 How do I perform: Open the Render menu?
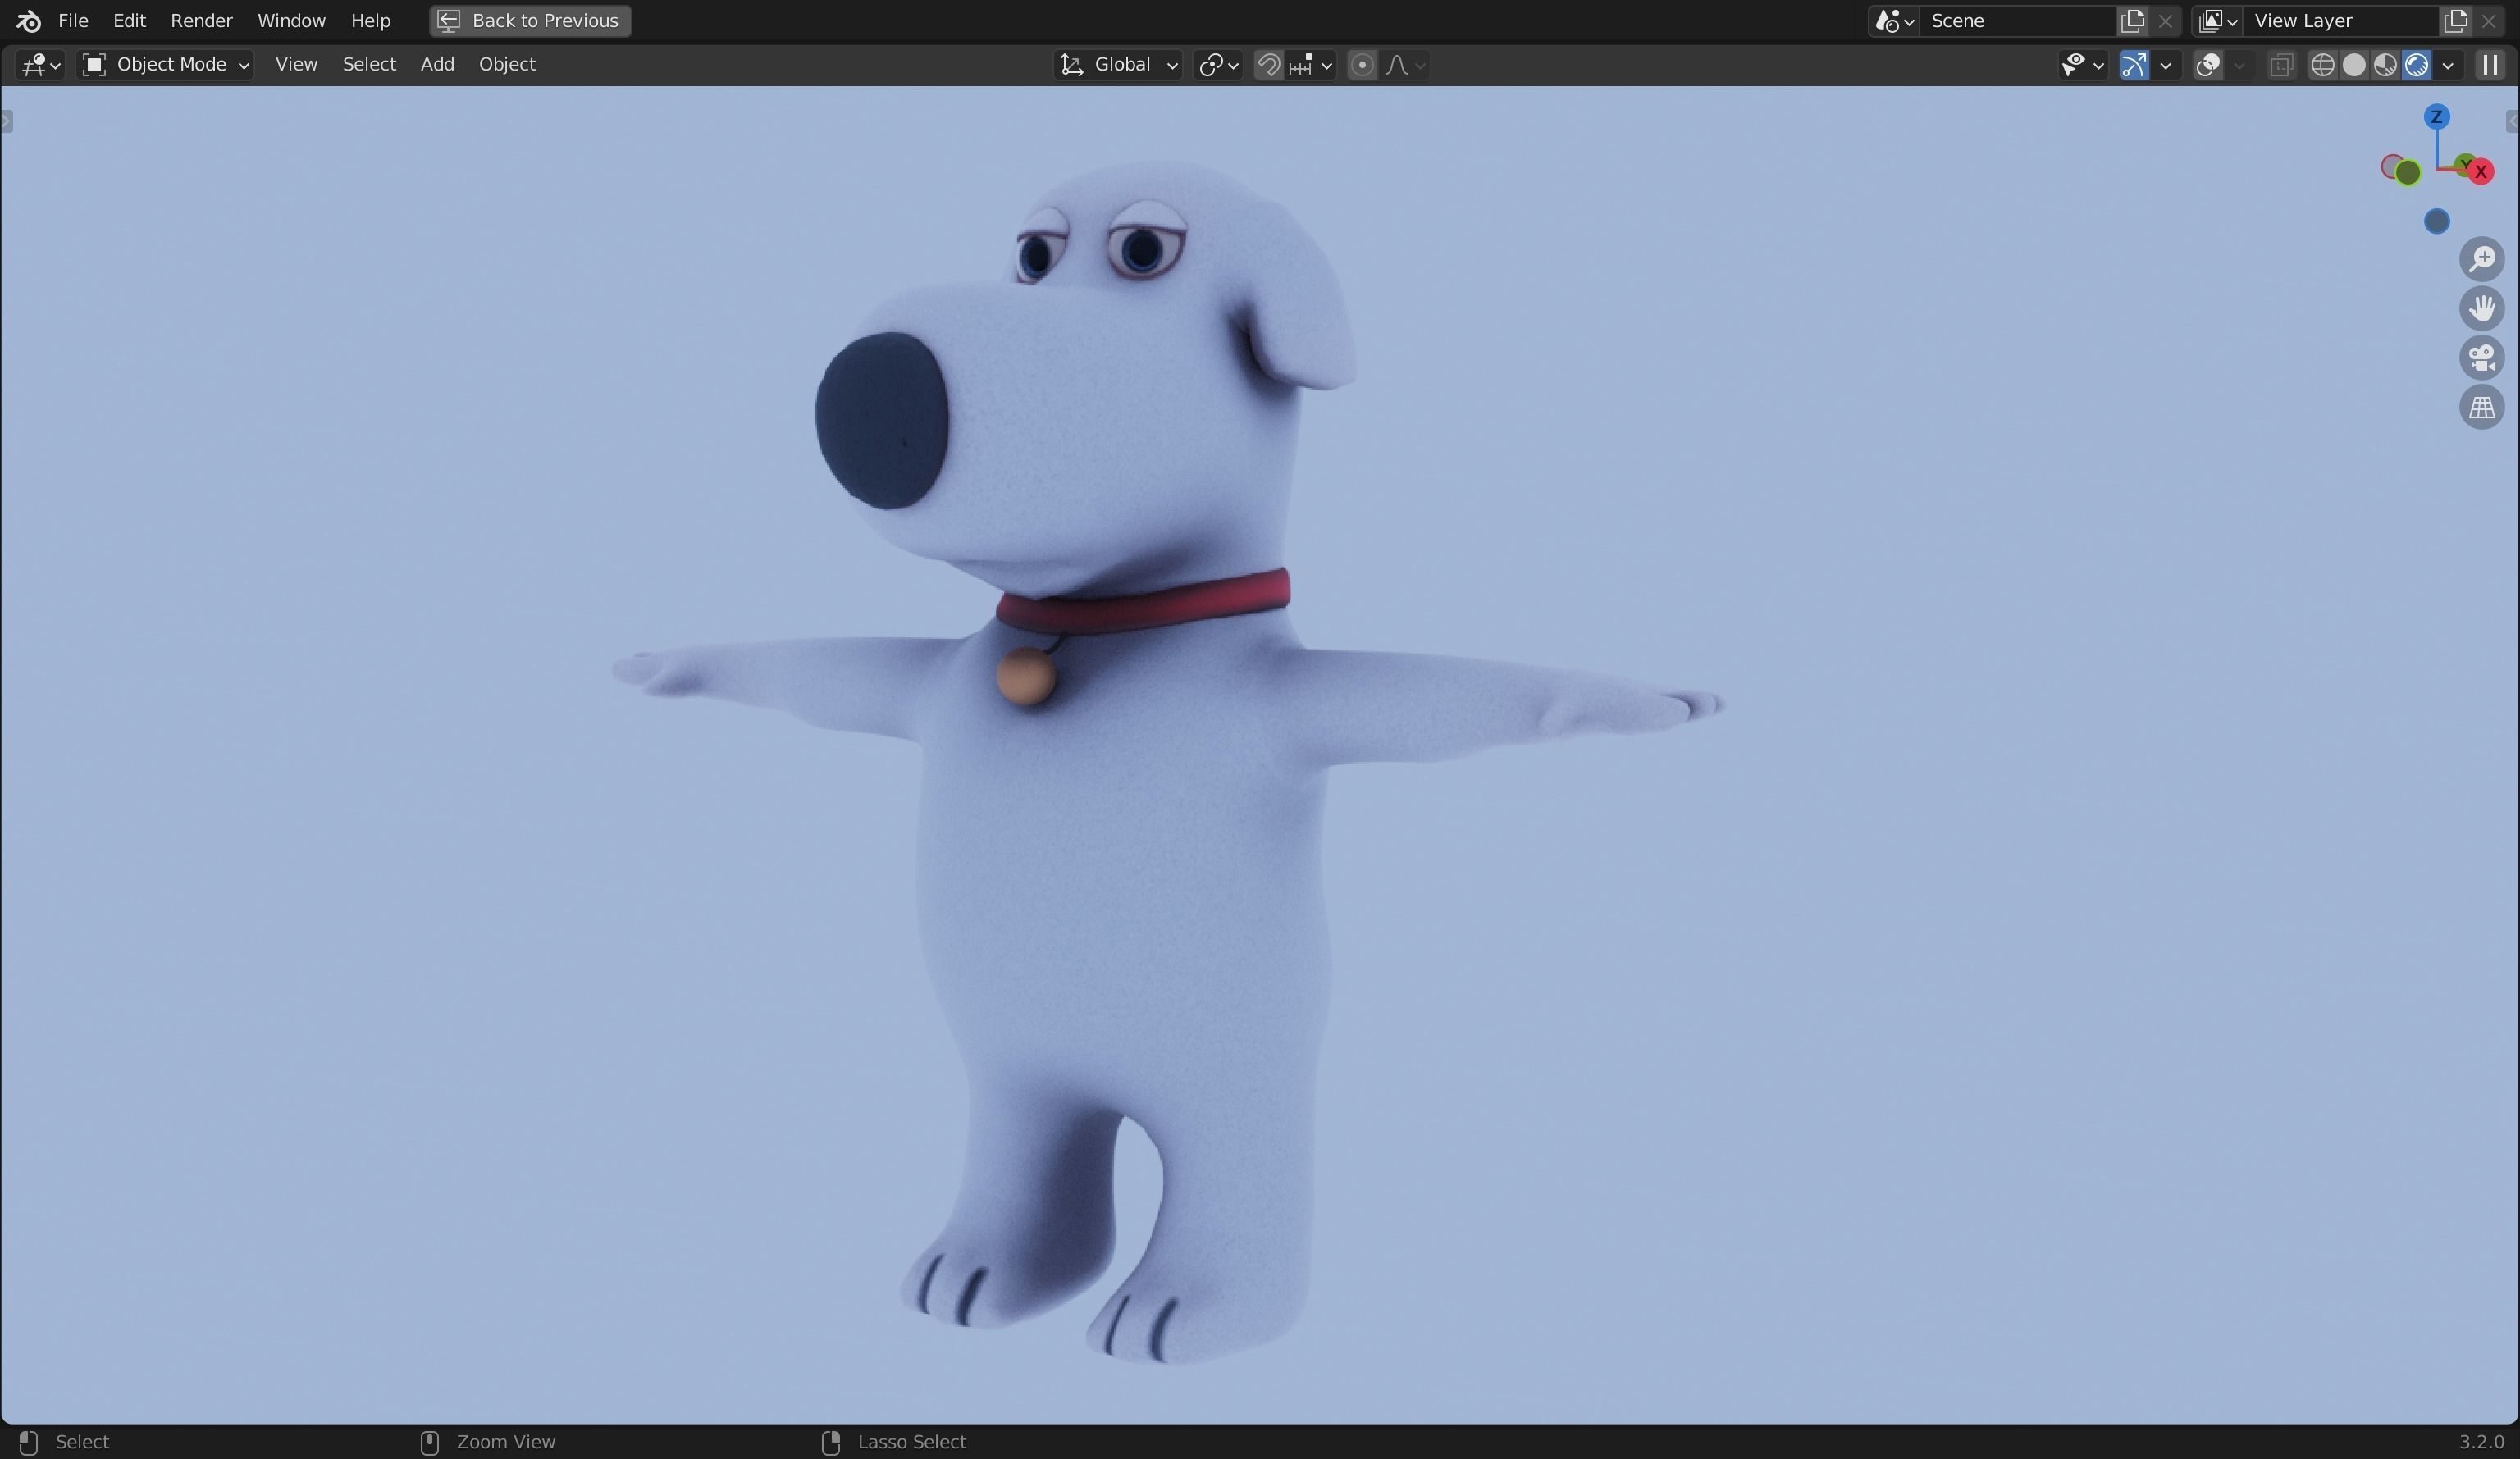[x=201, y=20]
